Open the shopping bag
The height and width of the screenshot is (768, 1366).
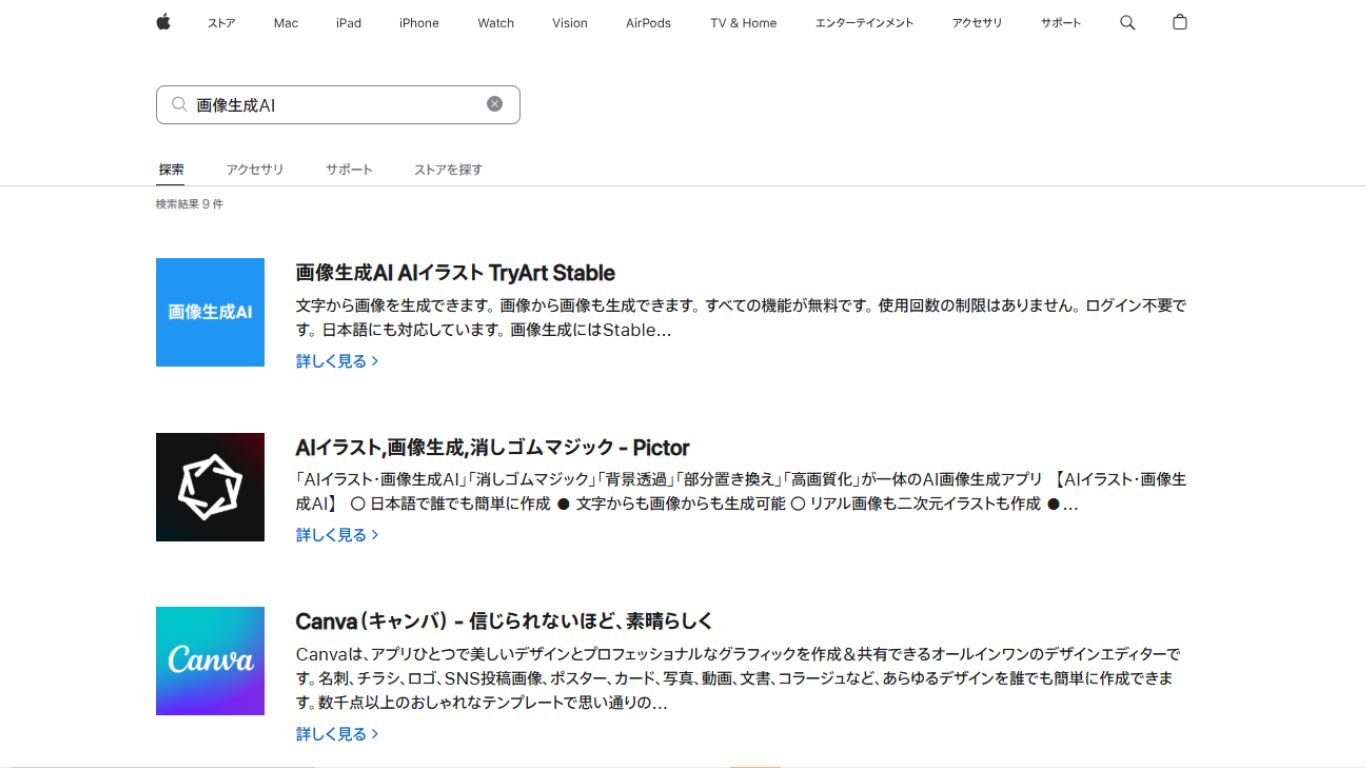click(1180, 22)
